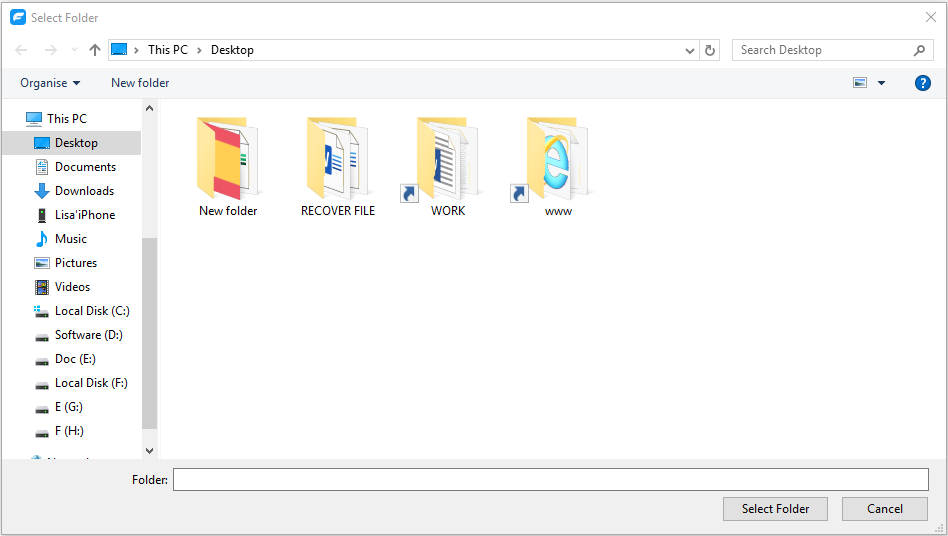Viewport: 948px width, 536px height.
Task: Open recent locations dropdown chevron
Action: click(x=74, y=50)
